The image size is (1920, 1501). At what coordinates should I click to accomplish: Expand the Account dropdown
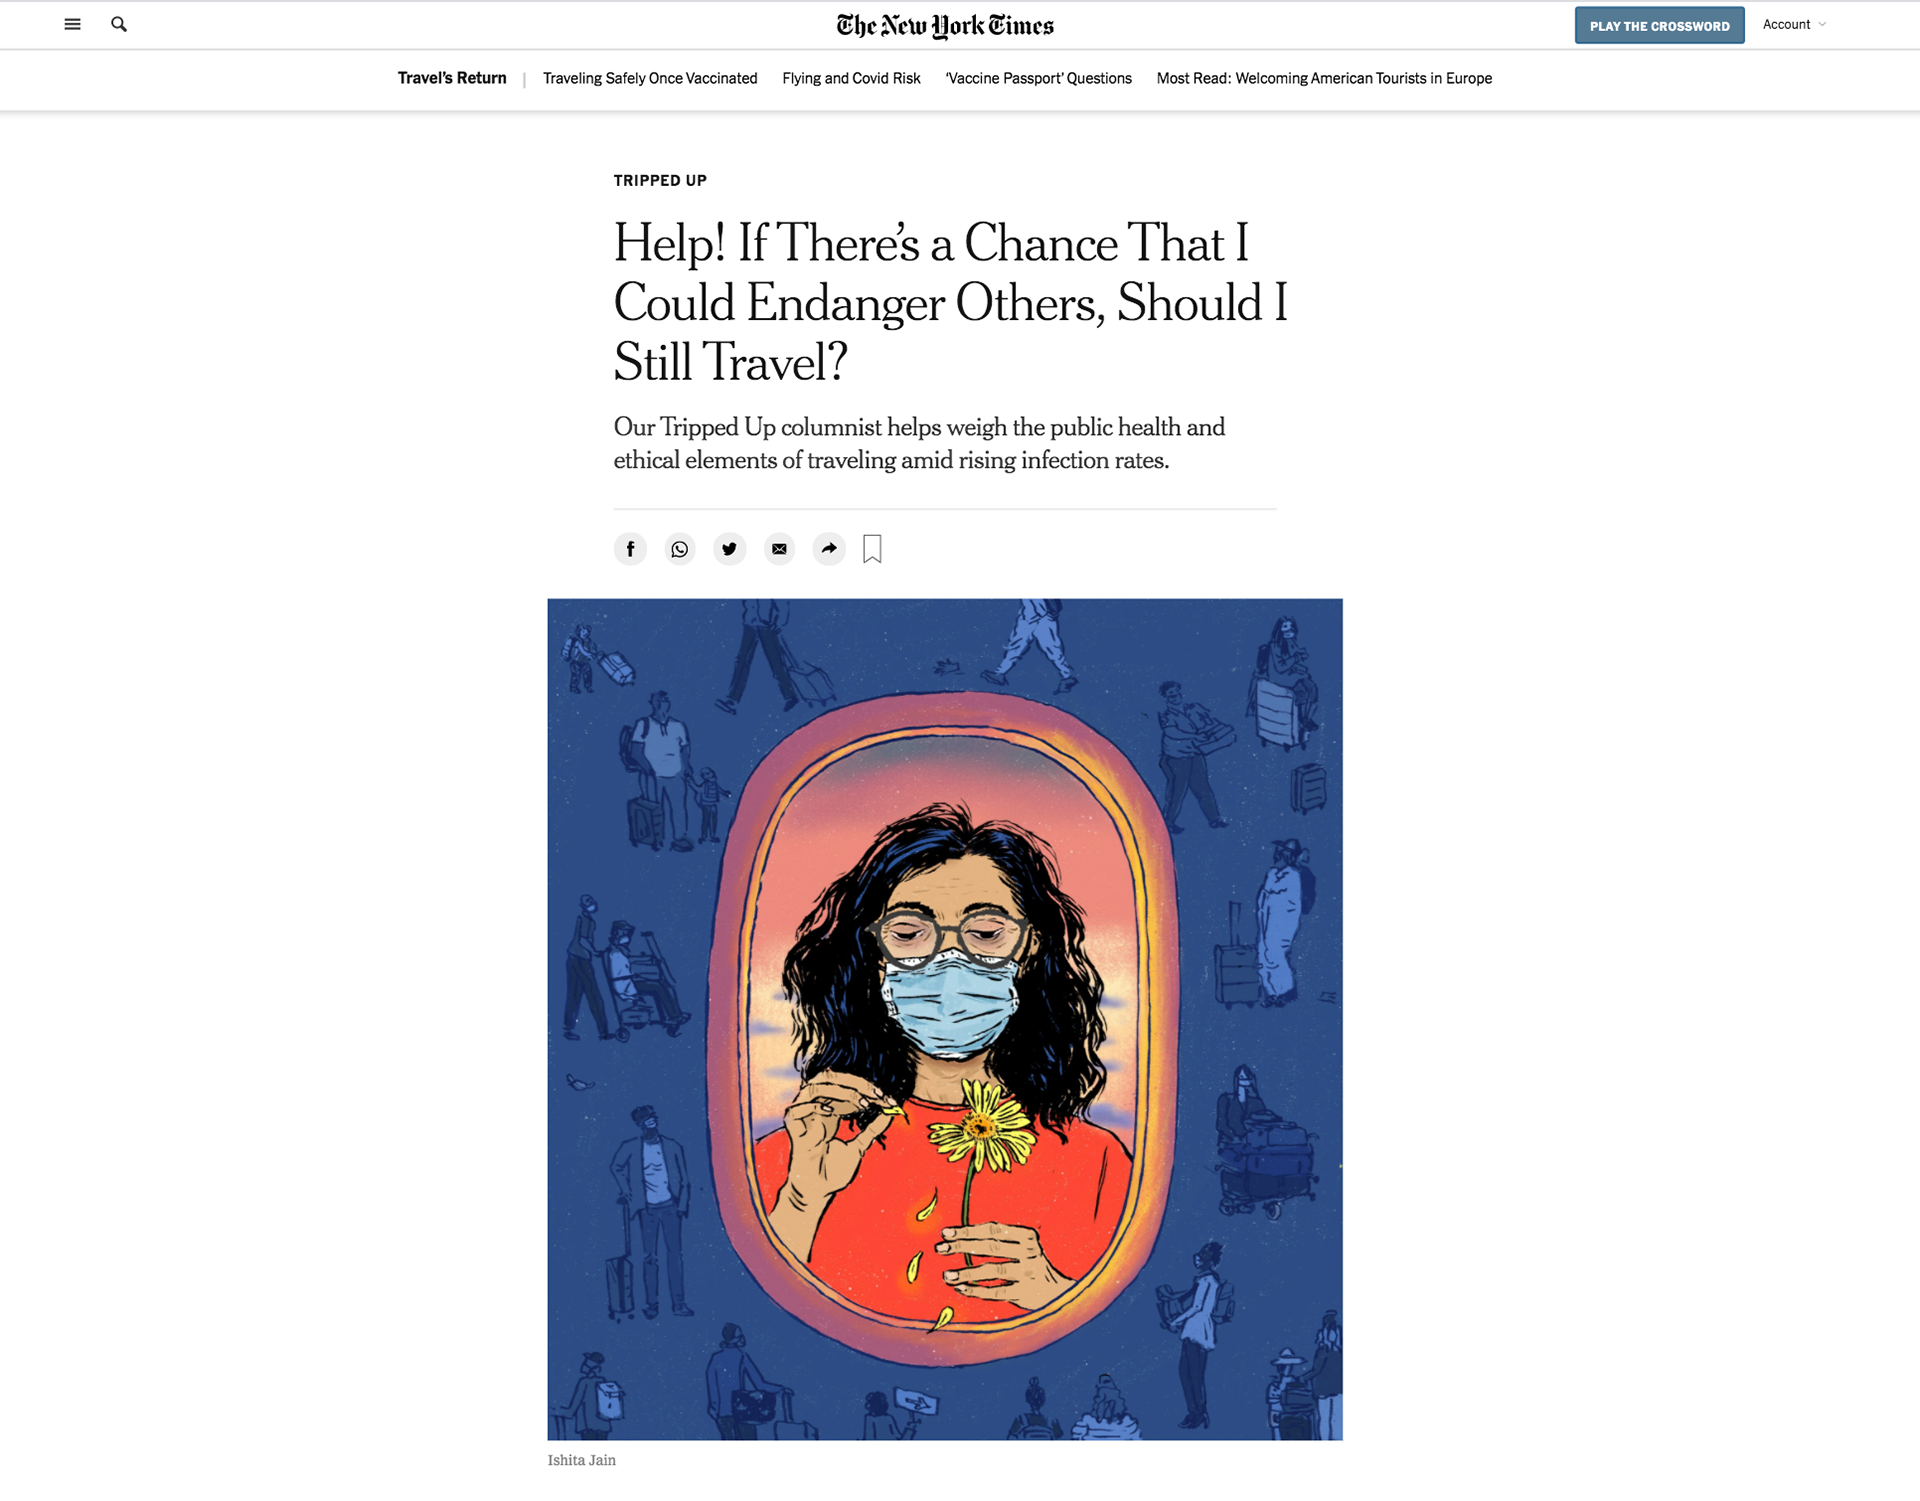click(1794, 25)
